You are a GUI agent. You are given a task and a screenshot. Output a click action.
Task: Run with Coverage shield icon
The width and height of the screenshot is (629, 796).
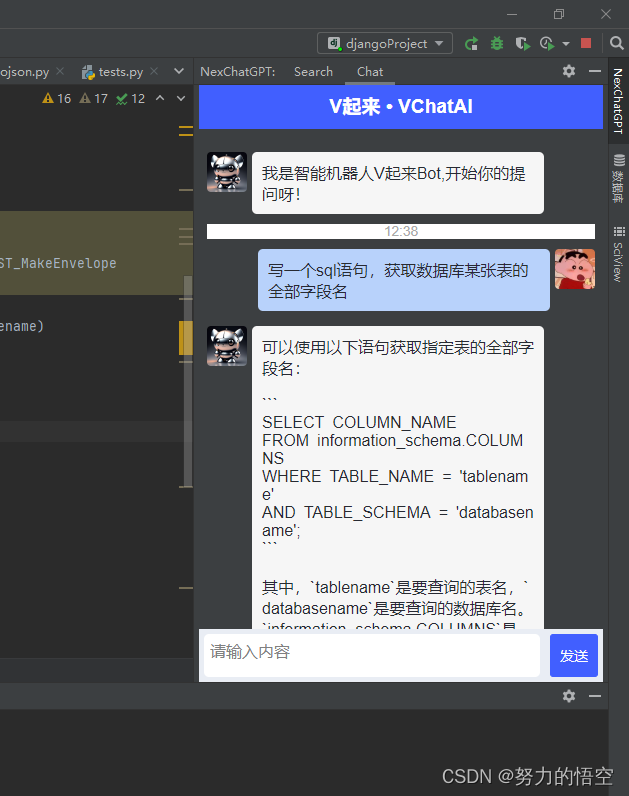(522, 44)
